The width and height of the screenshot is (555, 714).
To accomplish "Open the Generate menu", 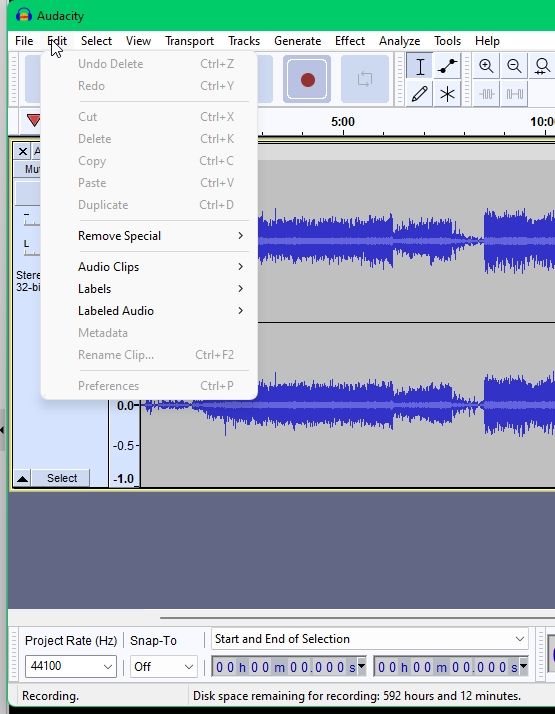I will click(x=297, y=41).
